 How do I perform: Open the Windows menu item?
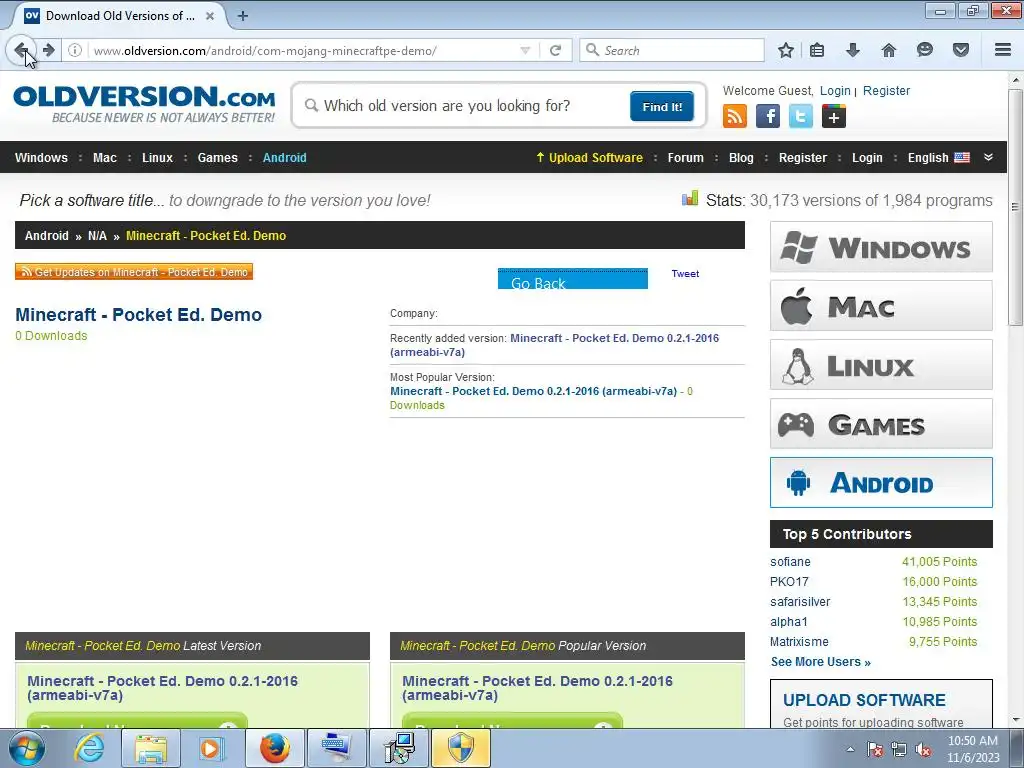coord(41,157)
